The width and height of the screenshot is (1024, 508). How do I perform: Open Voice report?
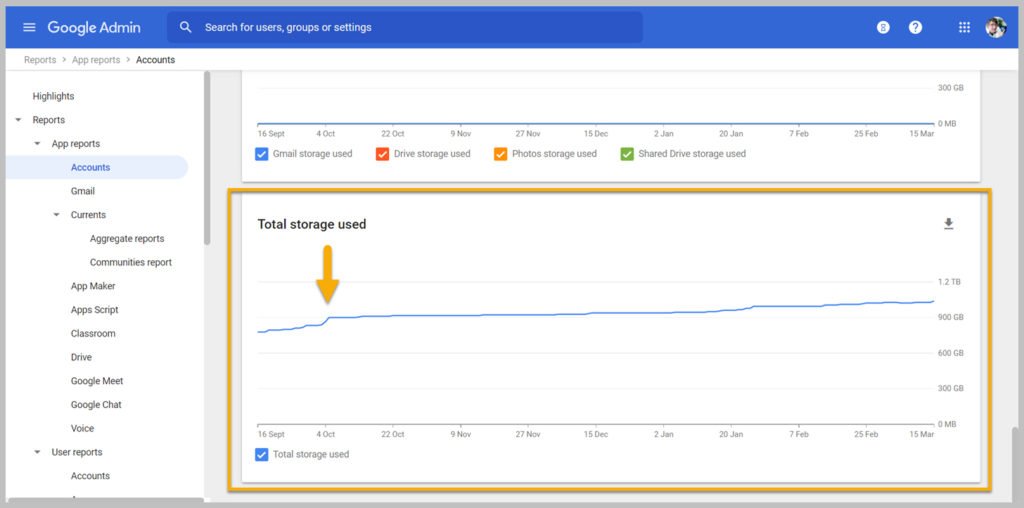pyautogui.click(x=82, y=428)
